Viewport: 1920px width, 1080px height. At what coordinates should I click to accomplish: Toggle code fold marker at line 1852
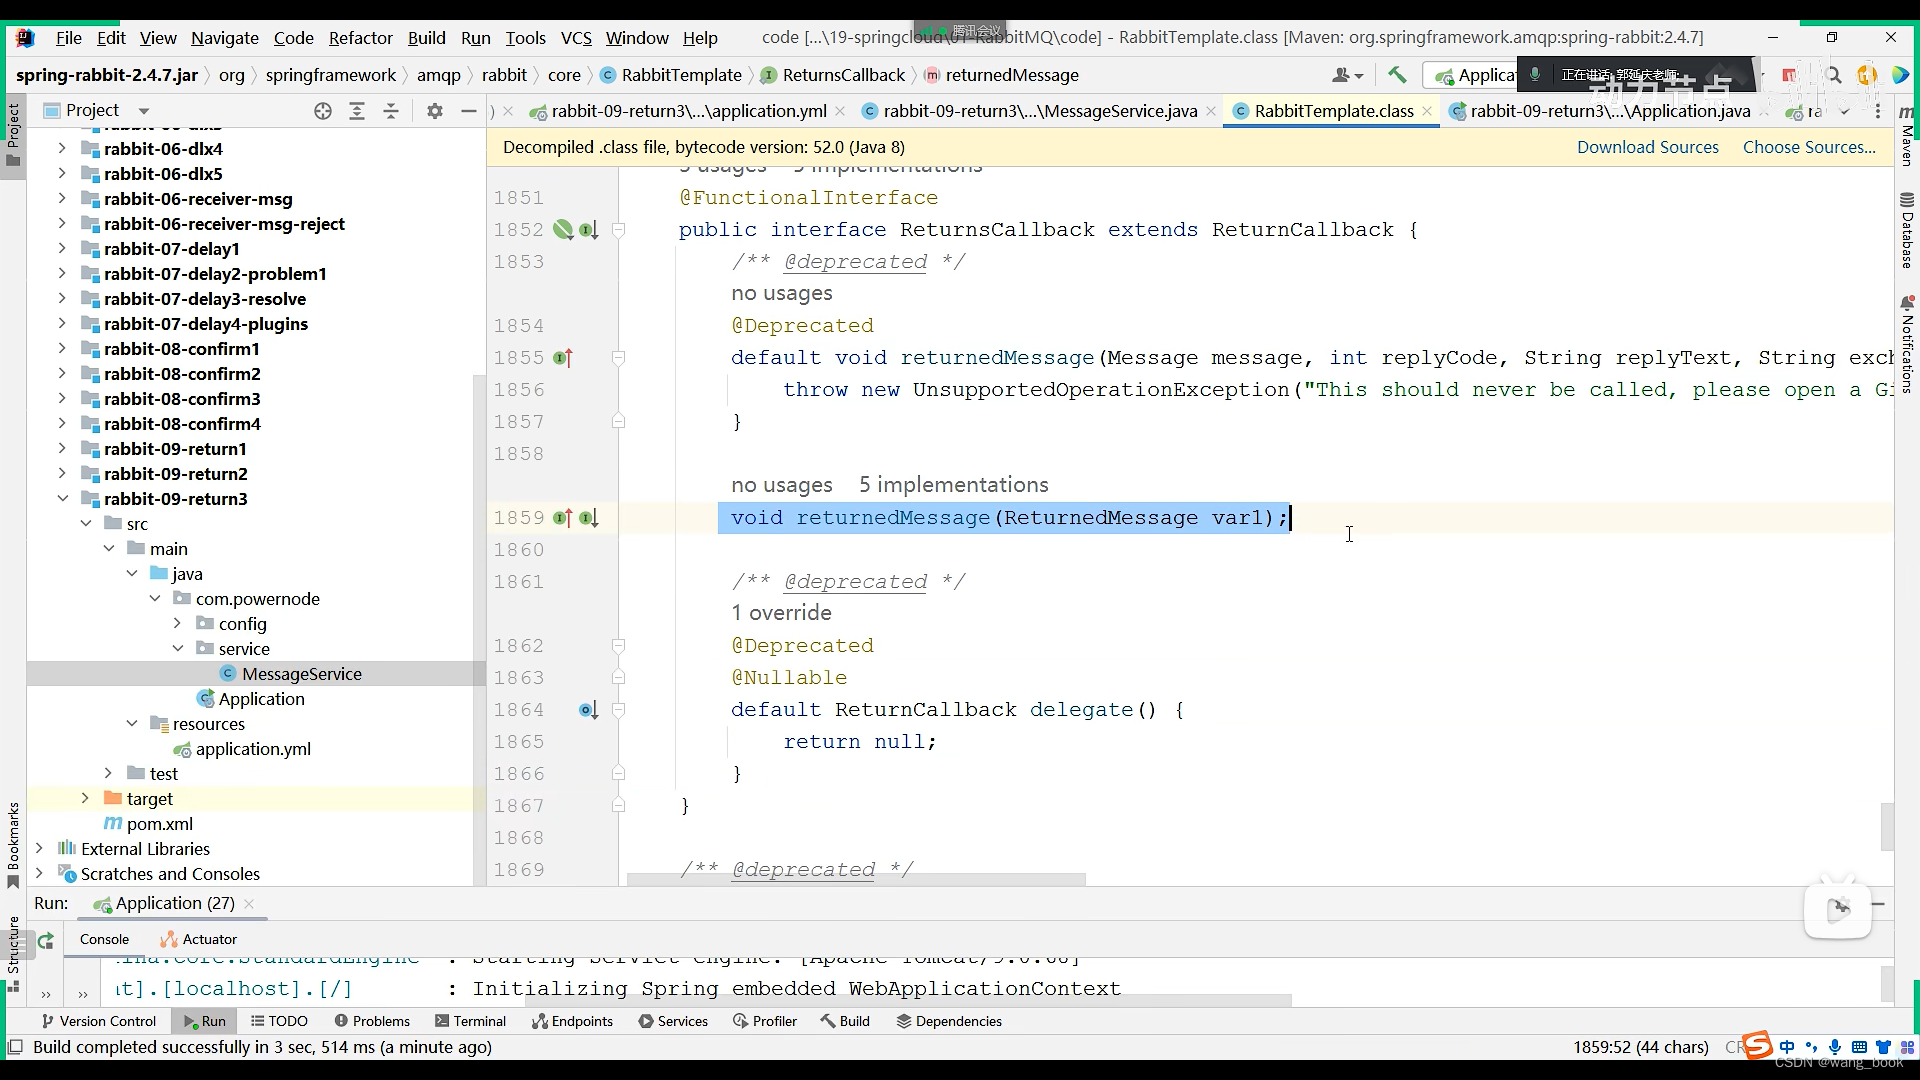[618, 230]
